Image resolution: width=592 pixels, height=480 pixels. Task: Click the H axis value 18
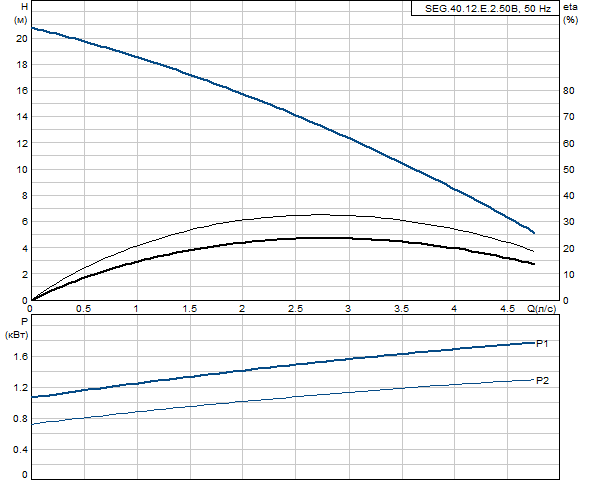tap(22, 65)
